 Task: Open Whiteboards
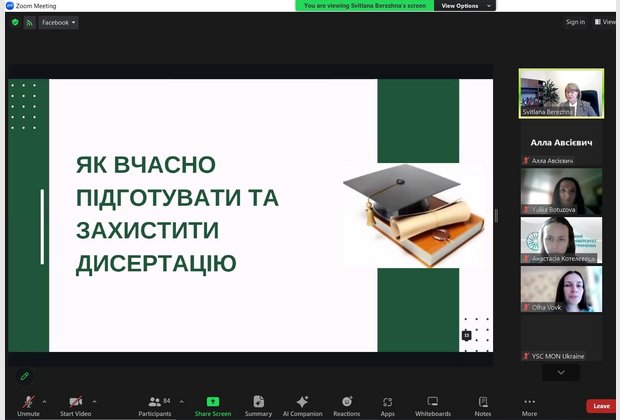[433, 406]
